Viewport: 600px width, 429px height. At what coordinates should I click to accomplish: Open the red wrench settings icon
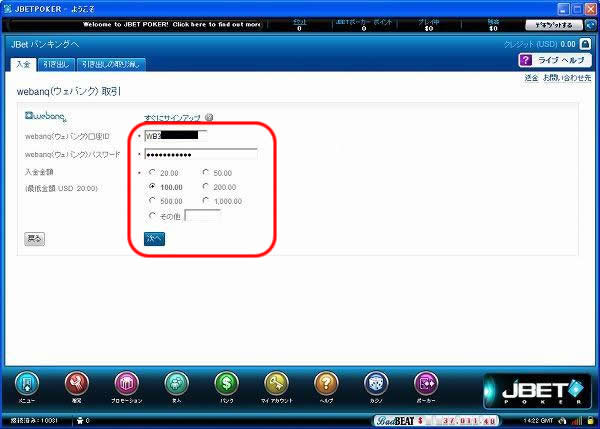(77, 383)
